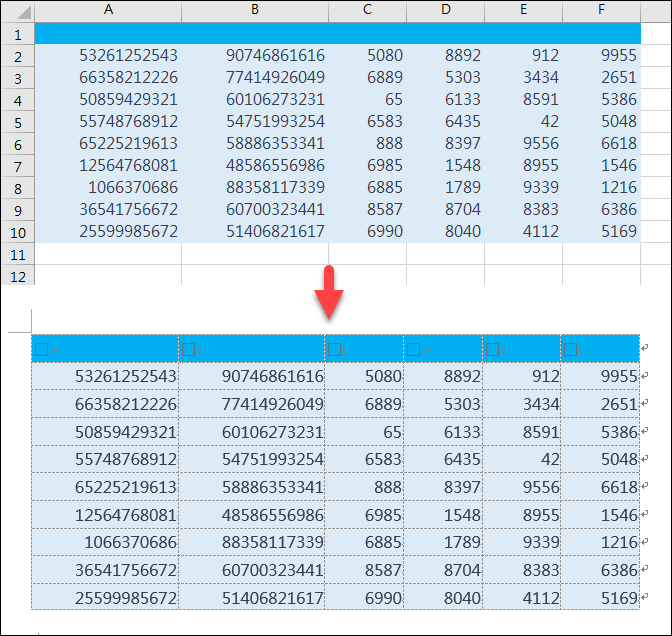Click Excel cell A8 with 1066370686

[108, 187]
